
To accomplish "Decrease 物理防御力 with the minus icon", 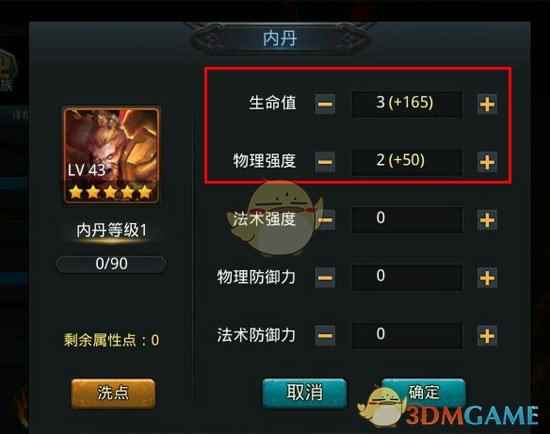I will pyautogui.click(x=325, y=278).
